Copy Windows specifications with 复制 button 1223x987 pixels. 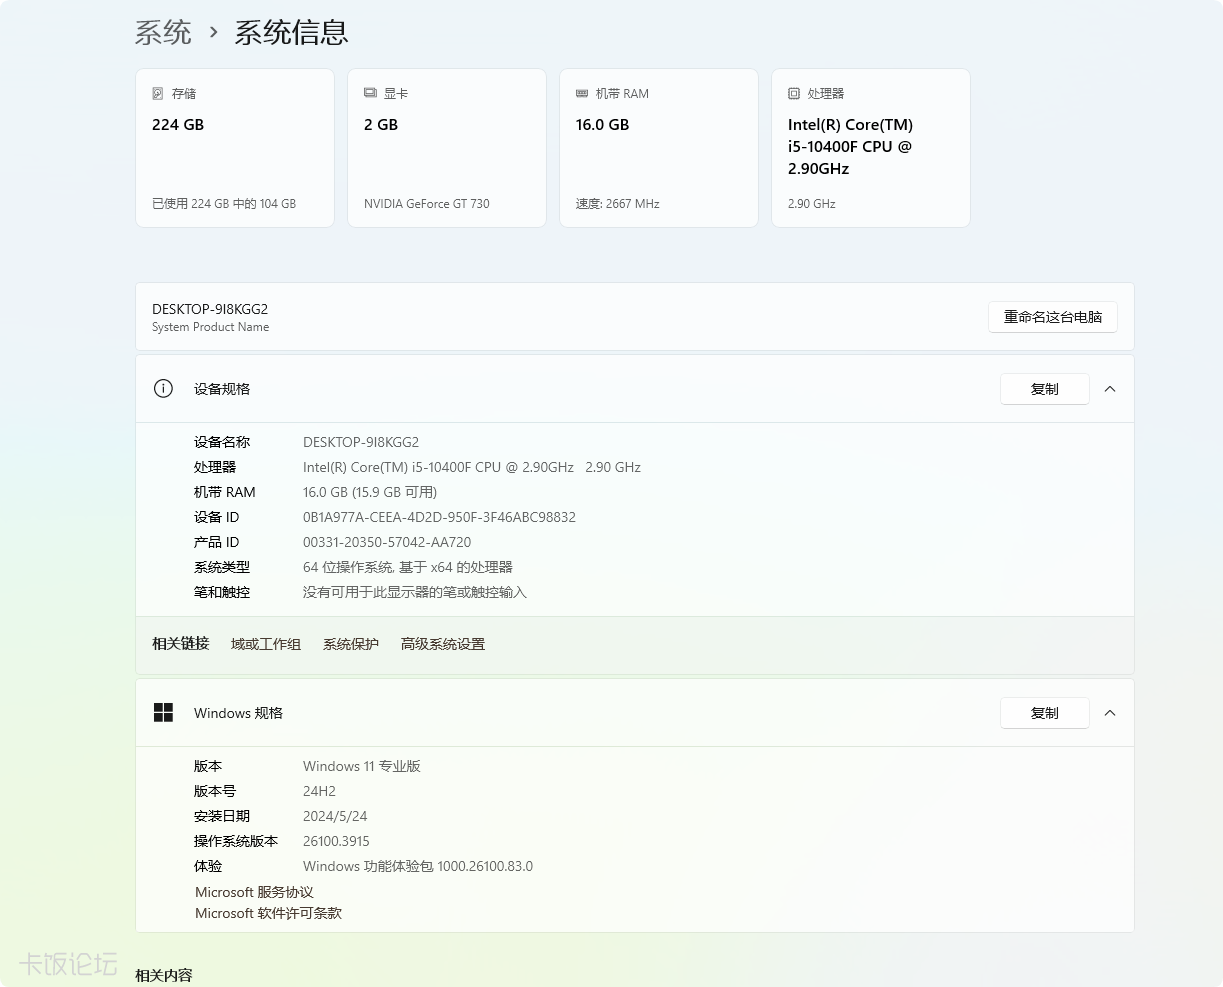point(1045,713)
